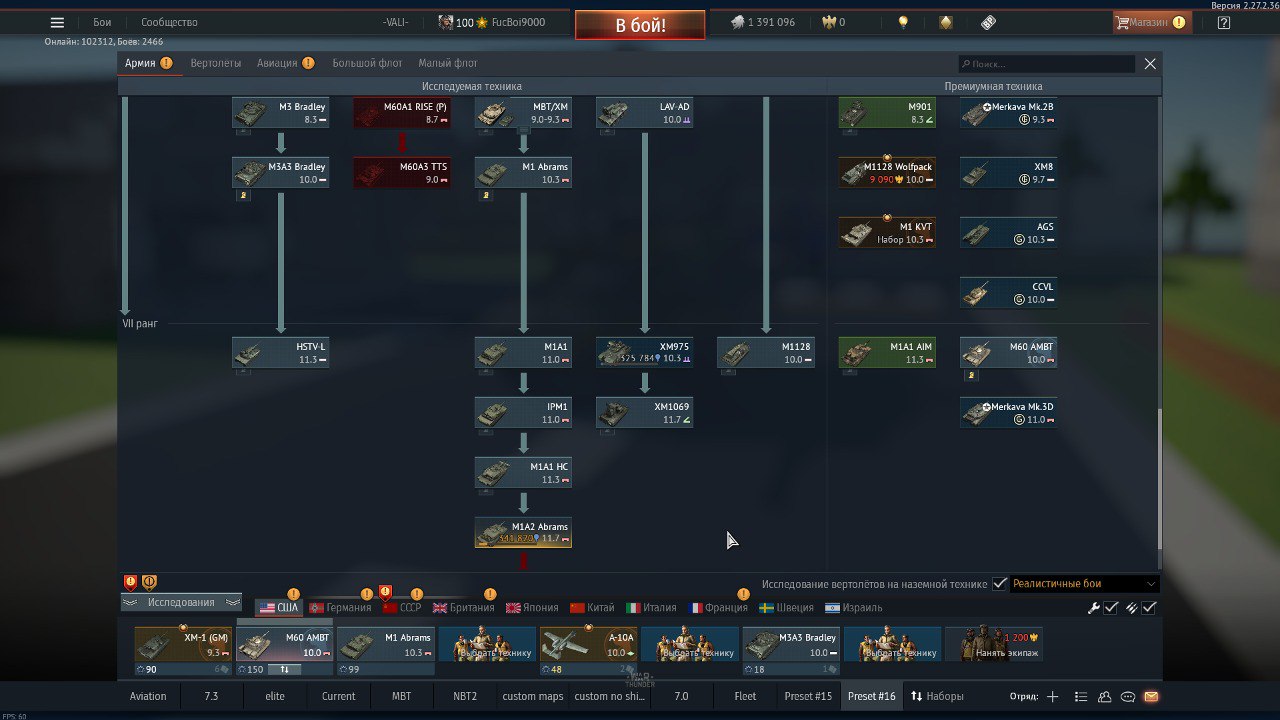Open the question mark help icon

coord(1224,22)
